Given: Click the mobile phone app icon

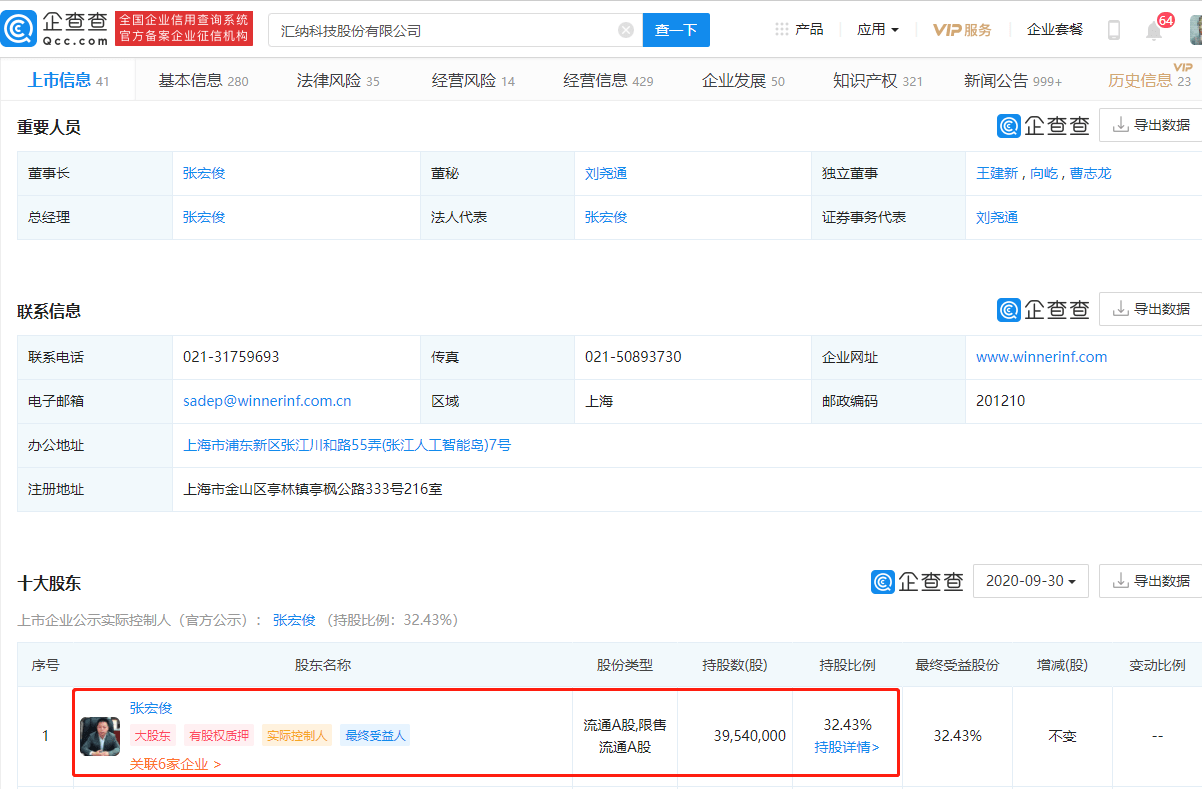Looking at the screenshot, I should click(x=1113, y=30).
